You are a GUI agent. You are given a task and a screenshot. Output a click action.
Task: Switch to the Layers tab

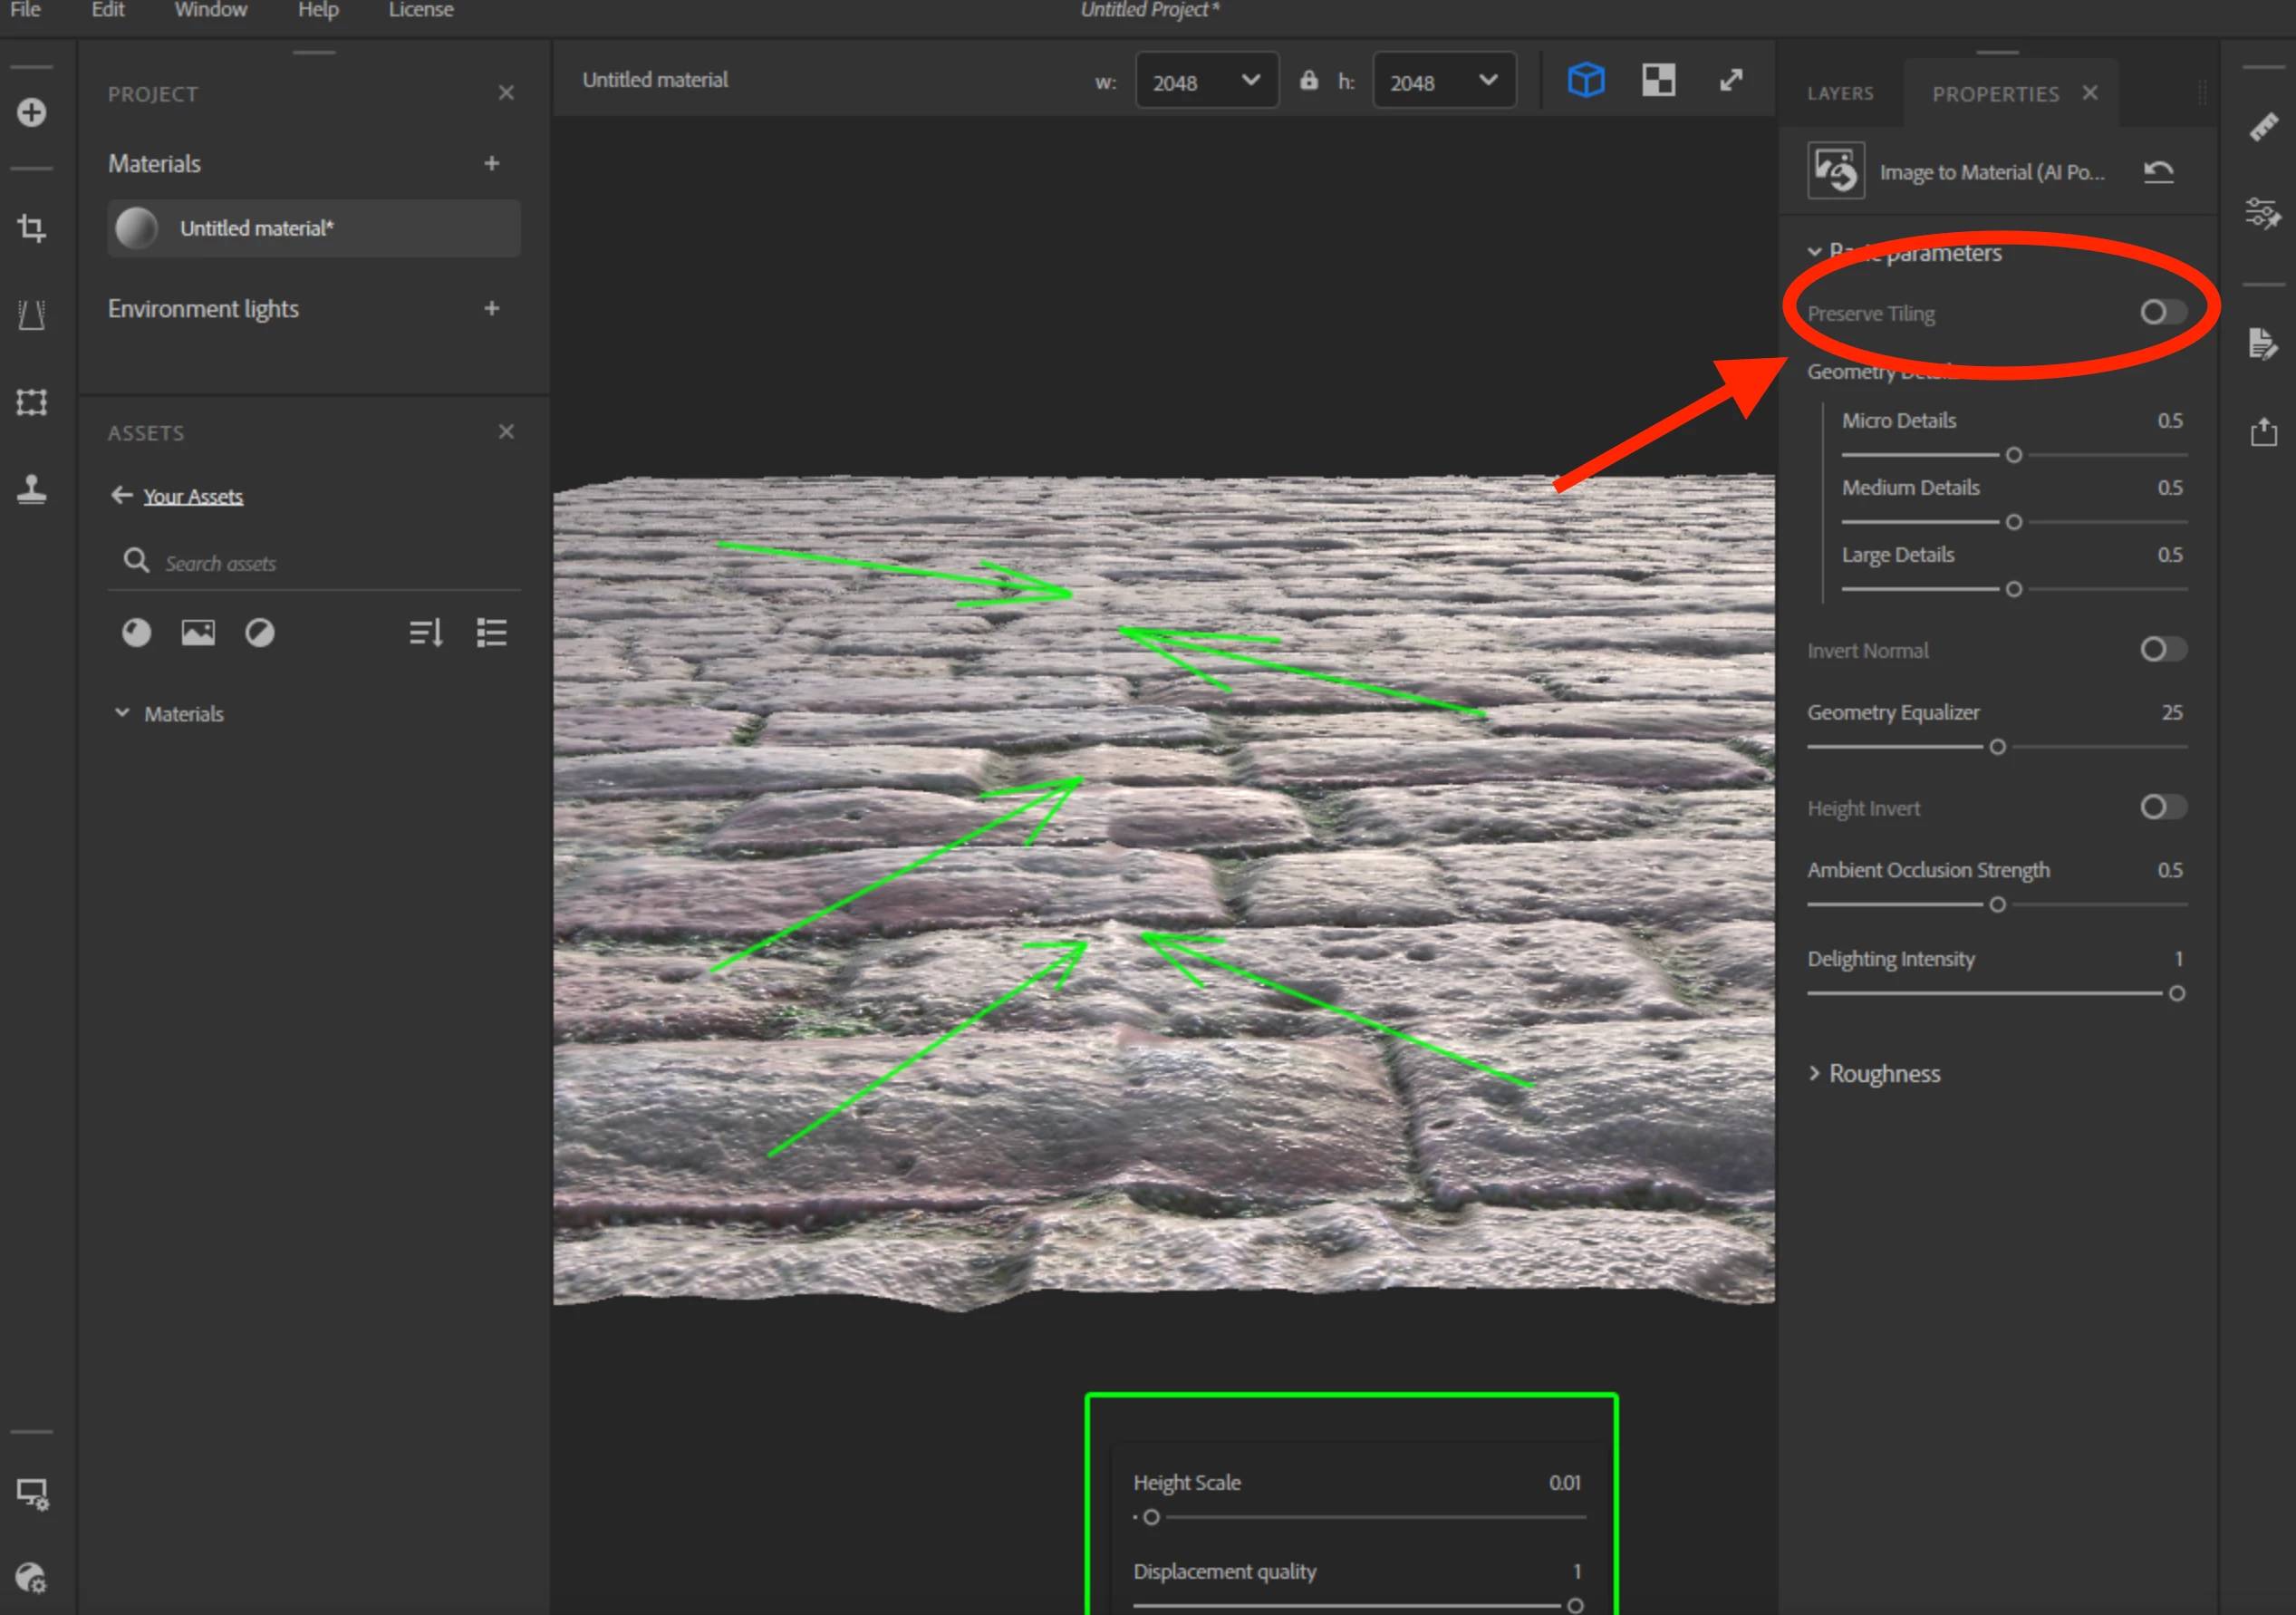point(1840,94)
